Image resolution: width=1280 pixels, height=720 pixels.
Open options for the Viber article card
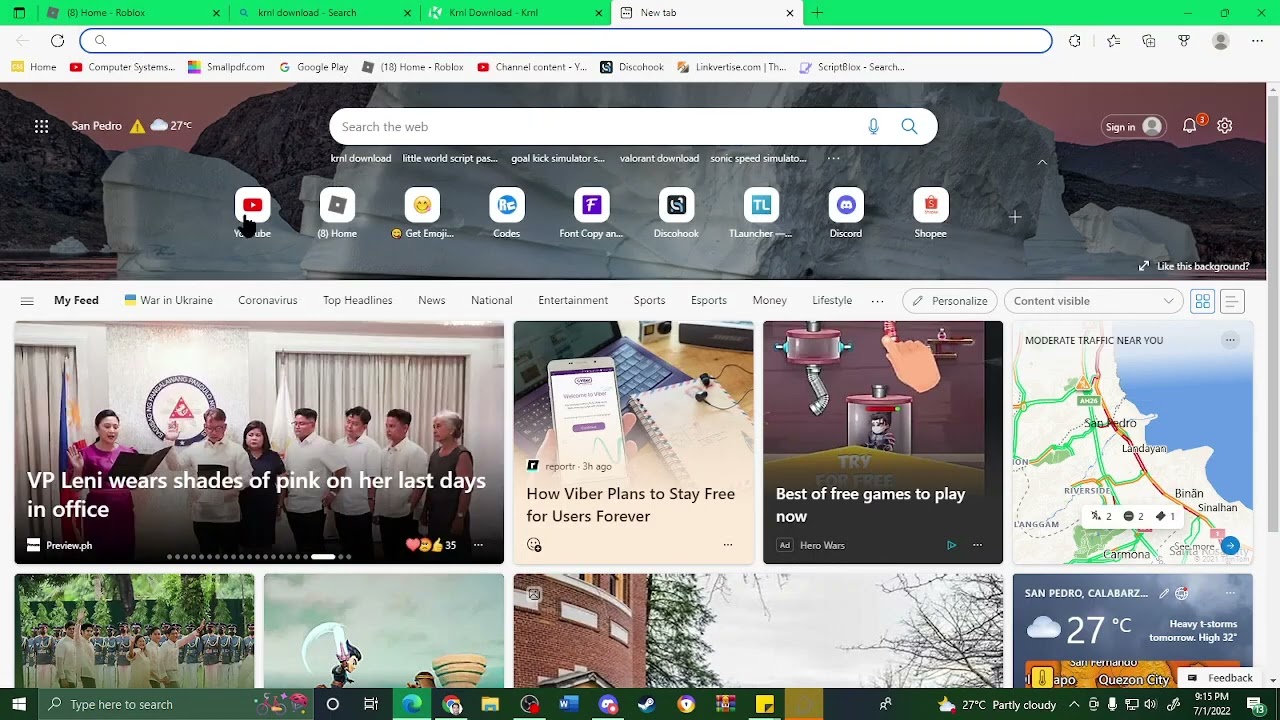click(x=728, y=545)
